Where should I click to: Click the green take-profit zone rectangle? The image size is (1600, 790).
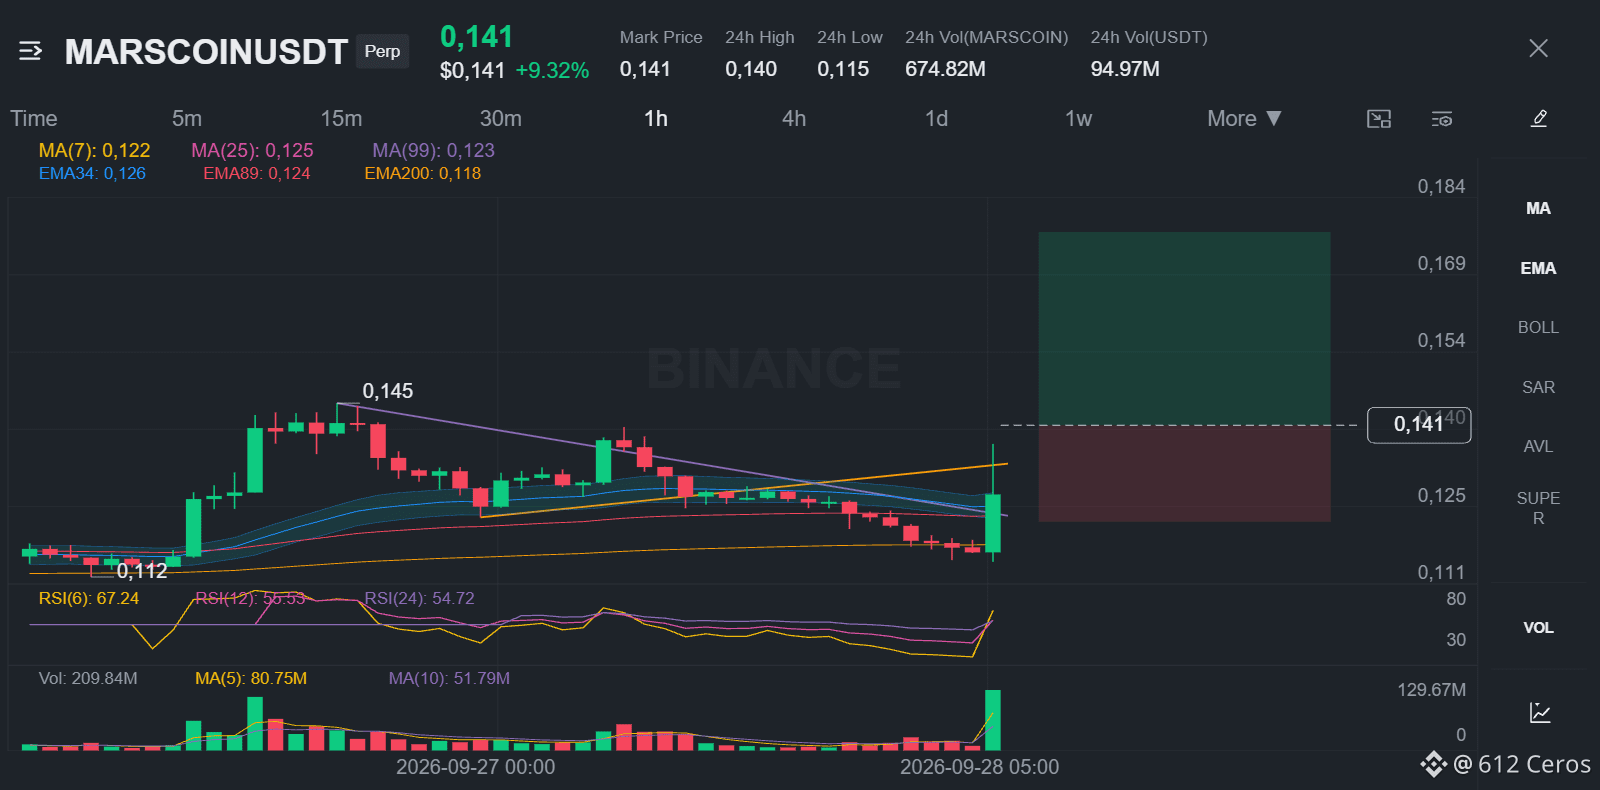[1184, 328]
